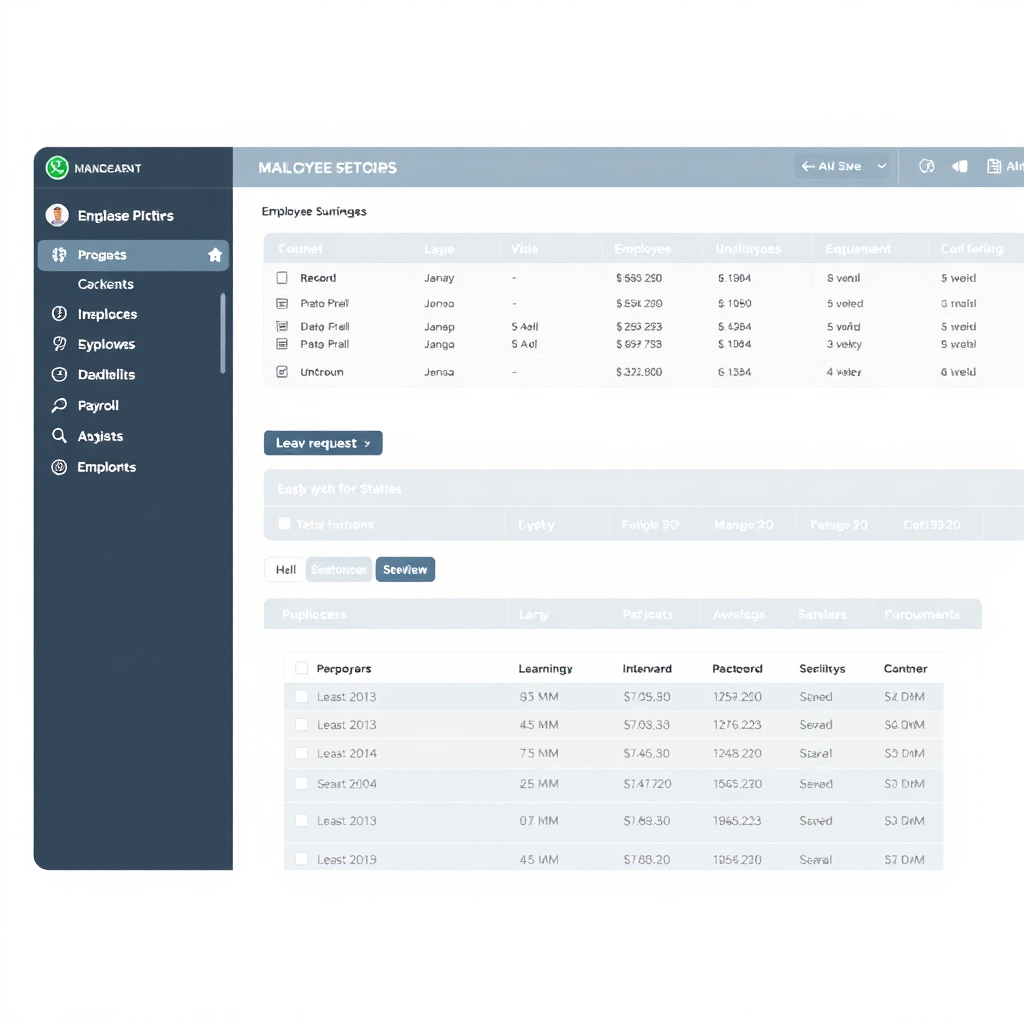The image size is (1024, 1024).
Task: Click the user avatar beside Enplase Pictirs
Action: click(57, 215)
